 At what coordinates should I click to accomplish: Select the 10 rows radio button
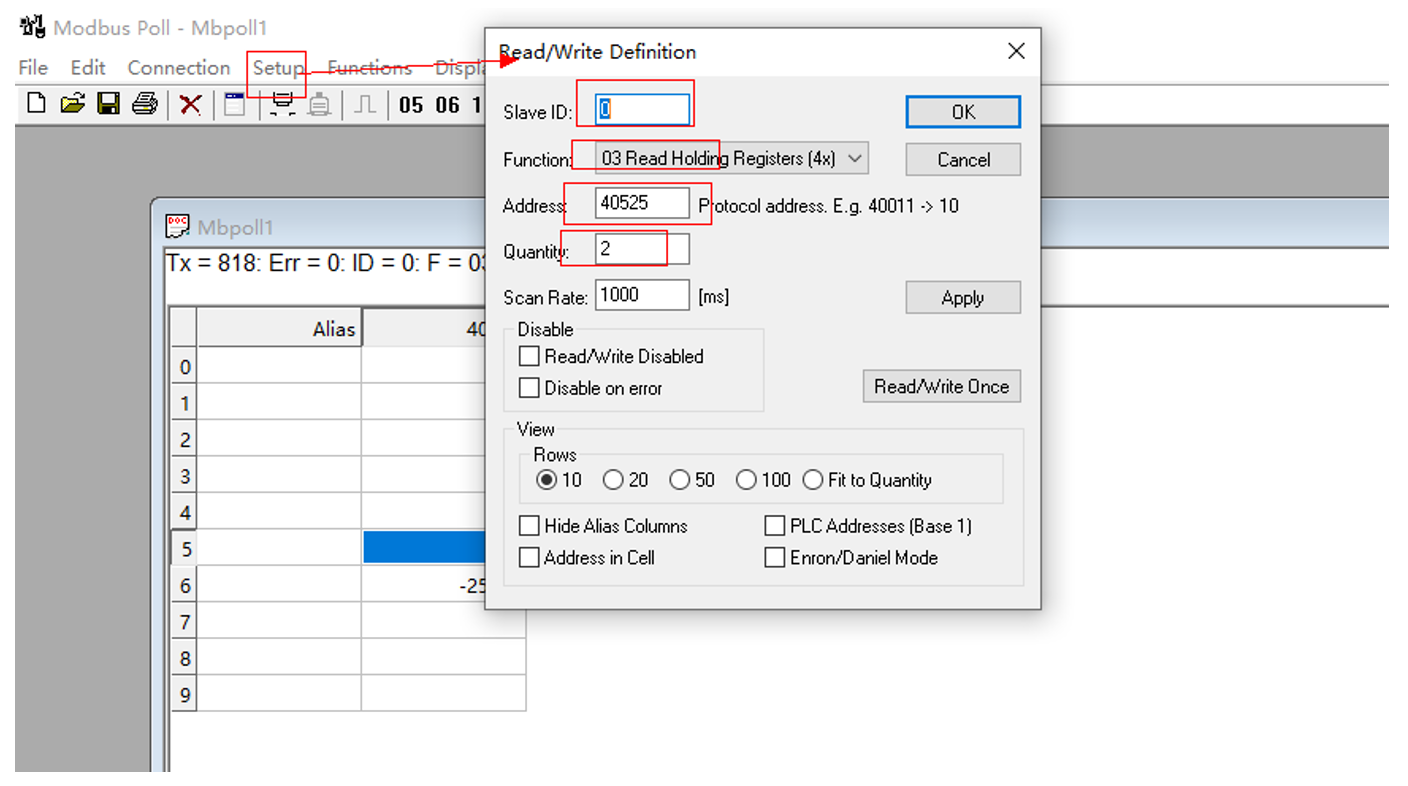pos(546,480)
